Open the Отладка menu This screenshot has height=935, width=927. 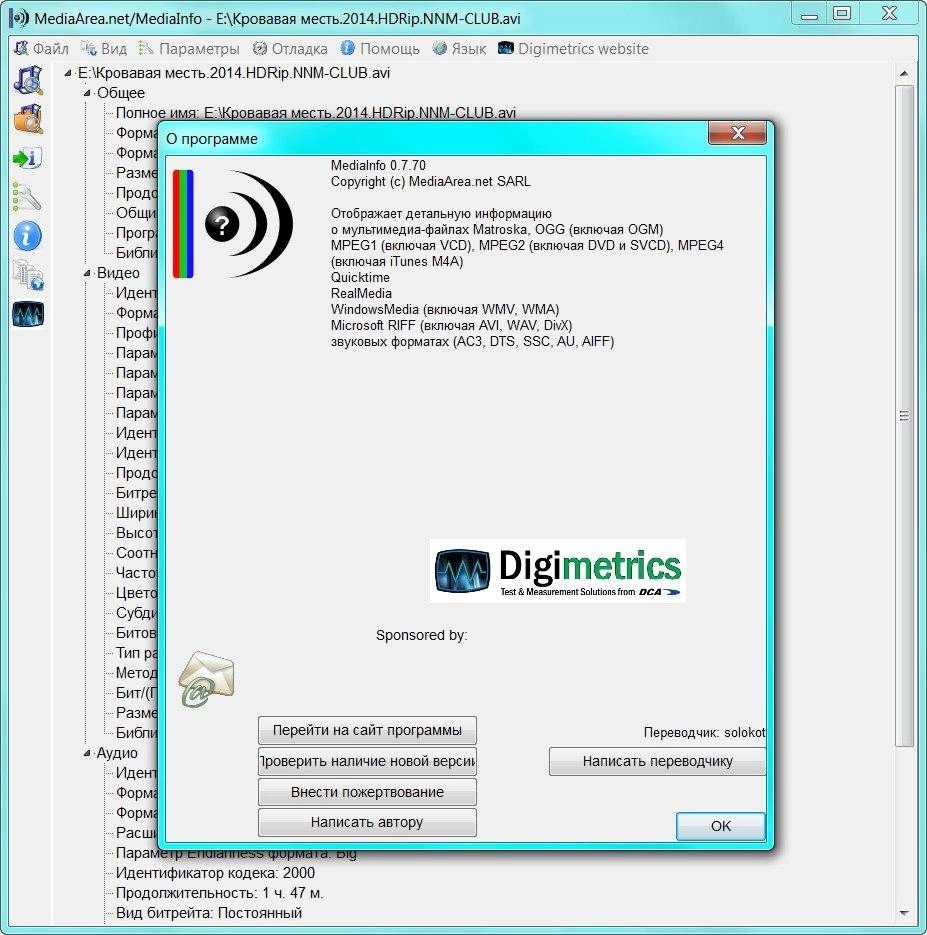pyautogui.click(x=290, y=49)
